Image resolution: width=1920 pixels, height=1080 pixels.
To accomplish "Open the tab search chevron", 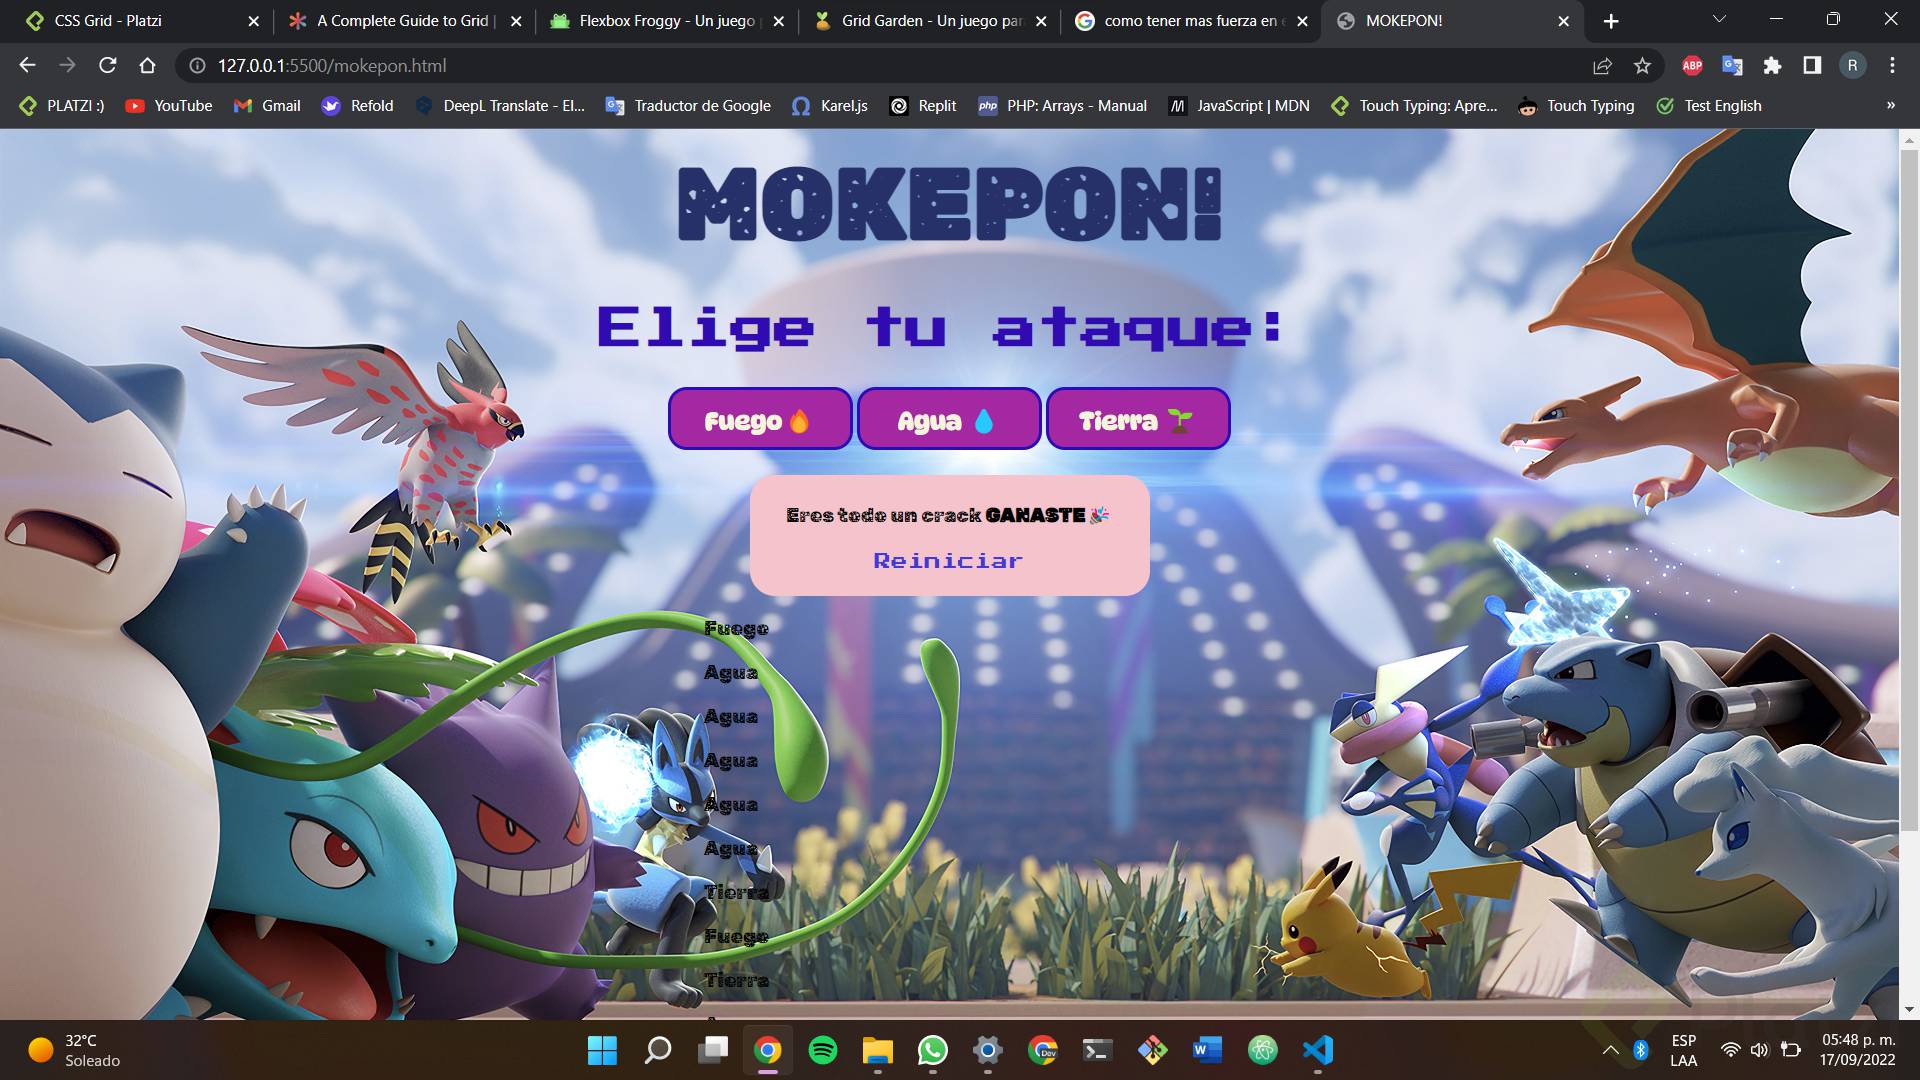I will tap(1718, 18).
